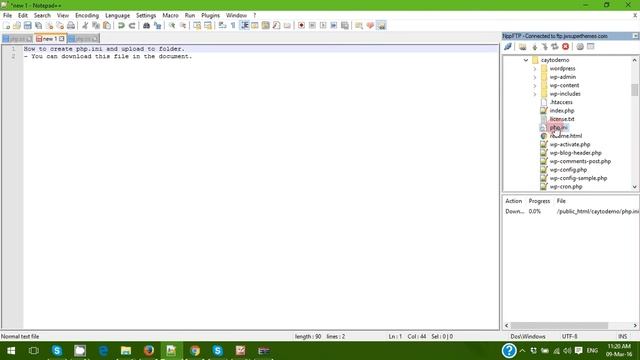Image resolution: width=640 pixels, height=360 pixels.
Task: Expand the wp-content folder
Action: pos(535,86)
